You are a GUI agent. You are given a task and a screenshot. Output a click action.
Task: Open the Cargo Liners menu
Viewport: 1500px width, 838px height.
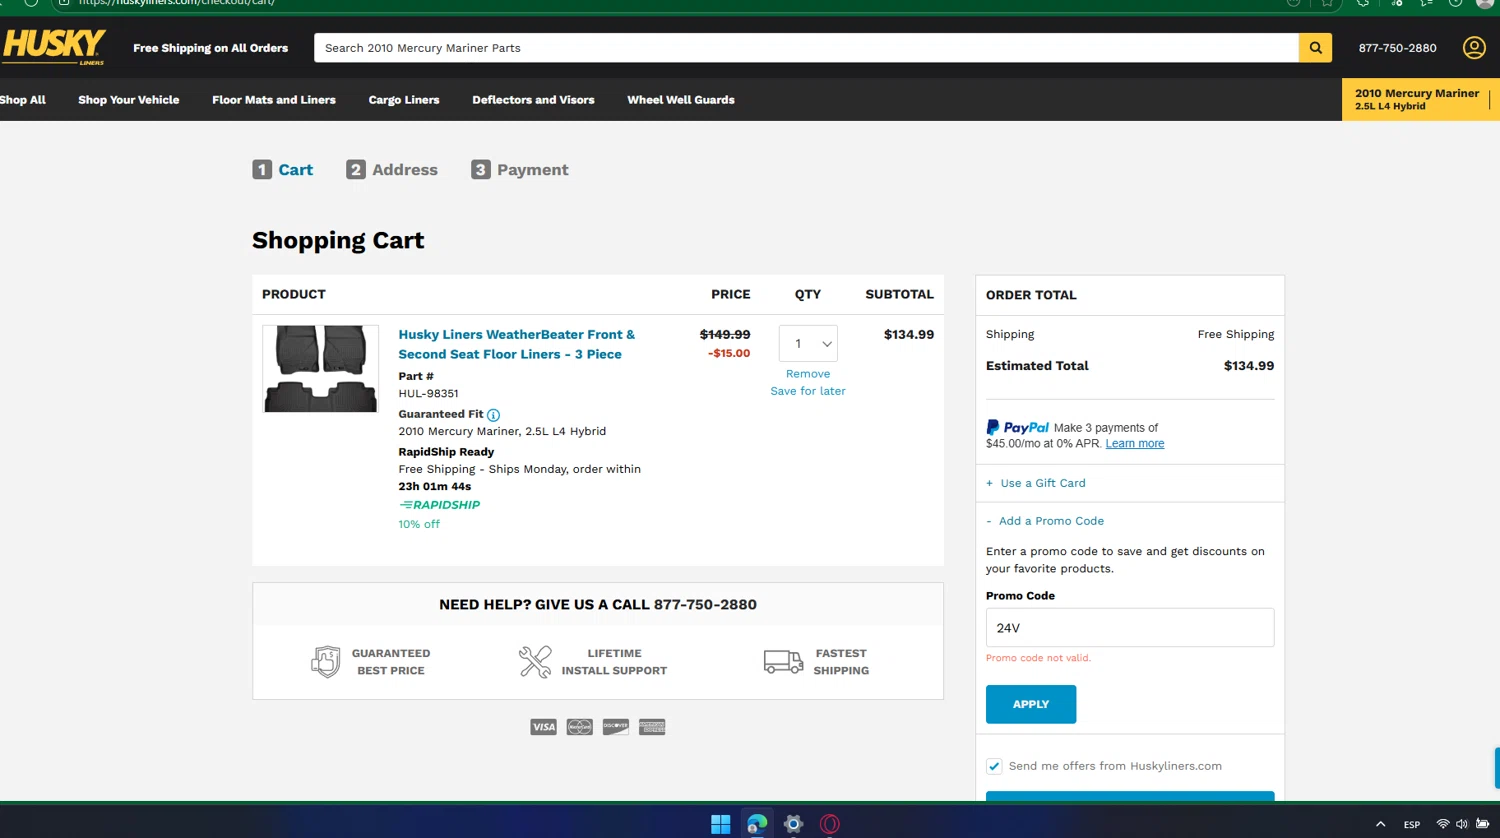[x=404, y=100]
